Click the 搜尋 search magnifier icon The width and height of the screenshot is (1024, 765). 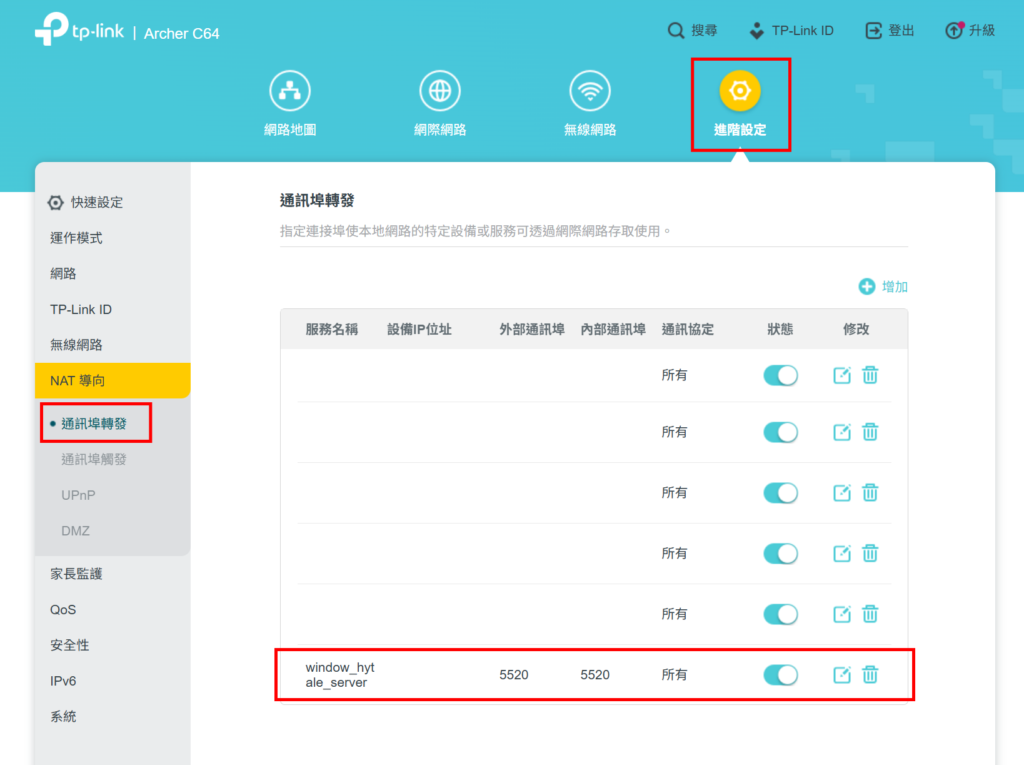pyautogui.click(x=677, y=31)
